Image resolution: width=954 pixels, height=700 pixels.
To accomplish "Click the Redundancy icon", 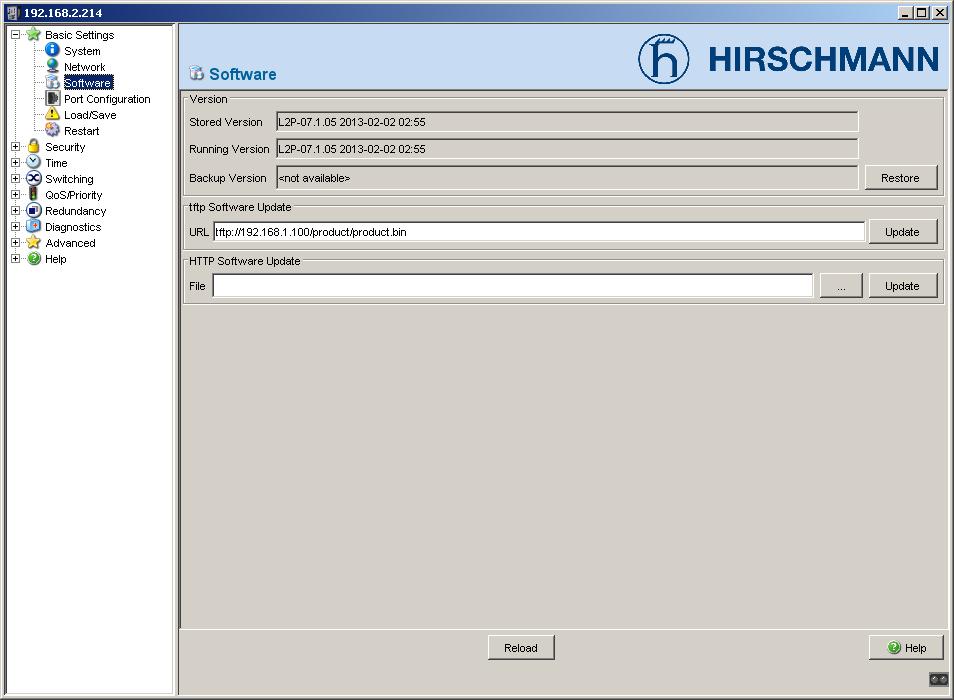I will coord(33,210).
